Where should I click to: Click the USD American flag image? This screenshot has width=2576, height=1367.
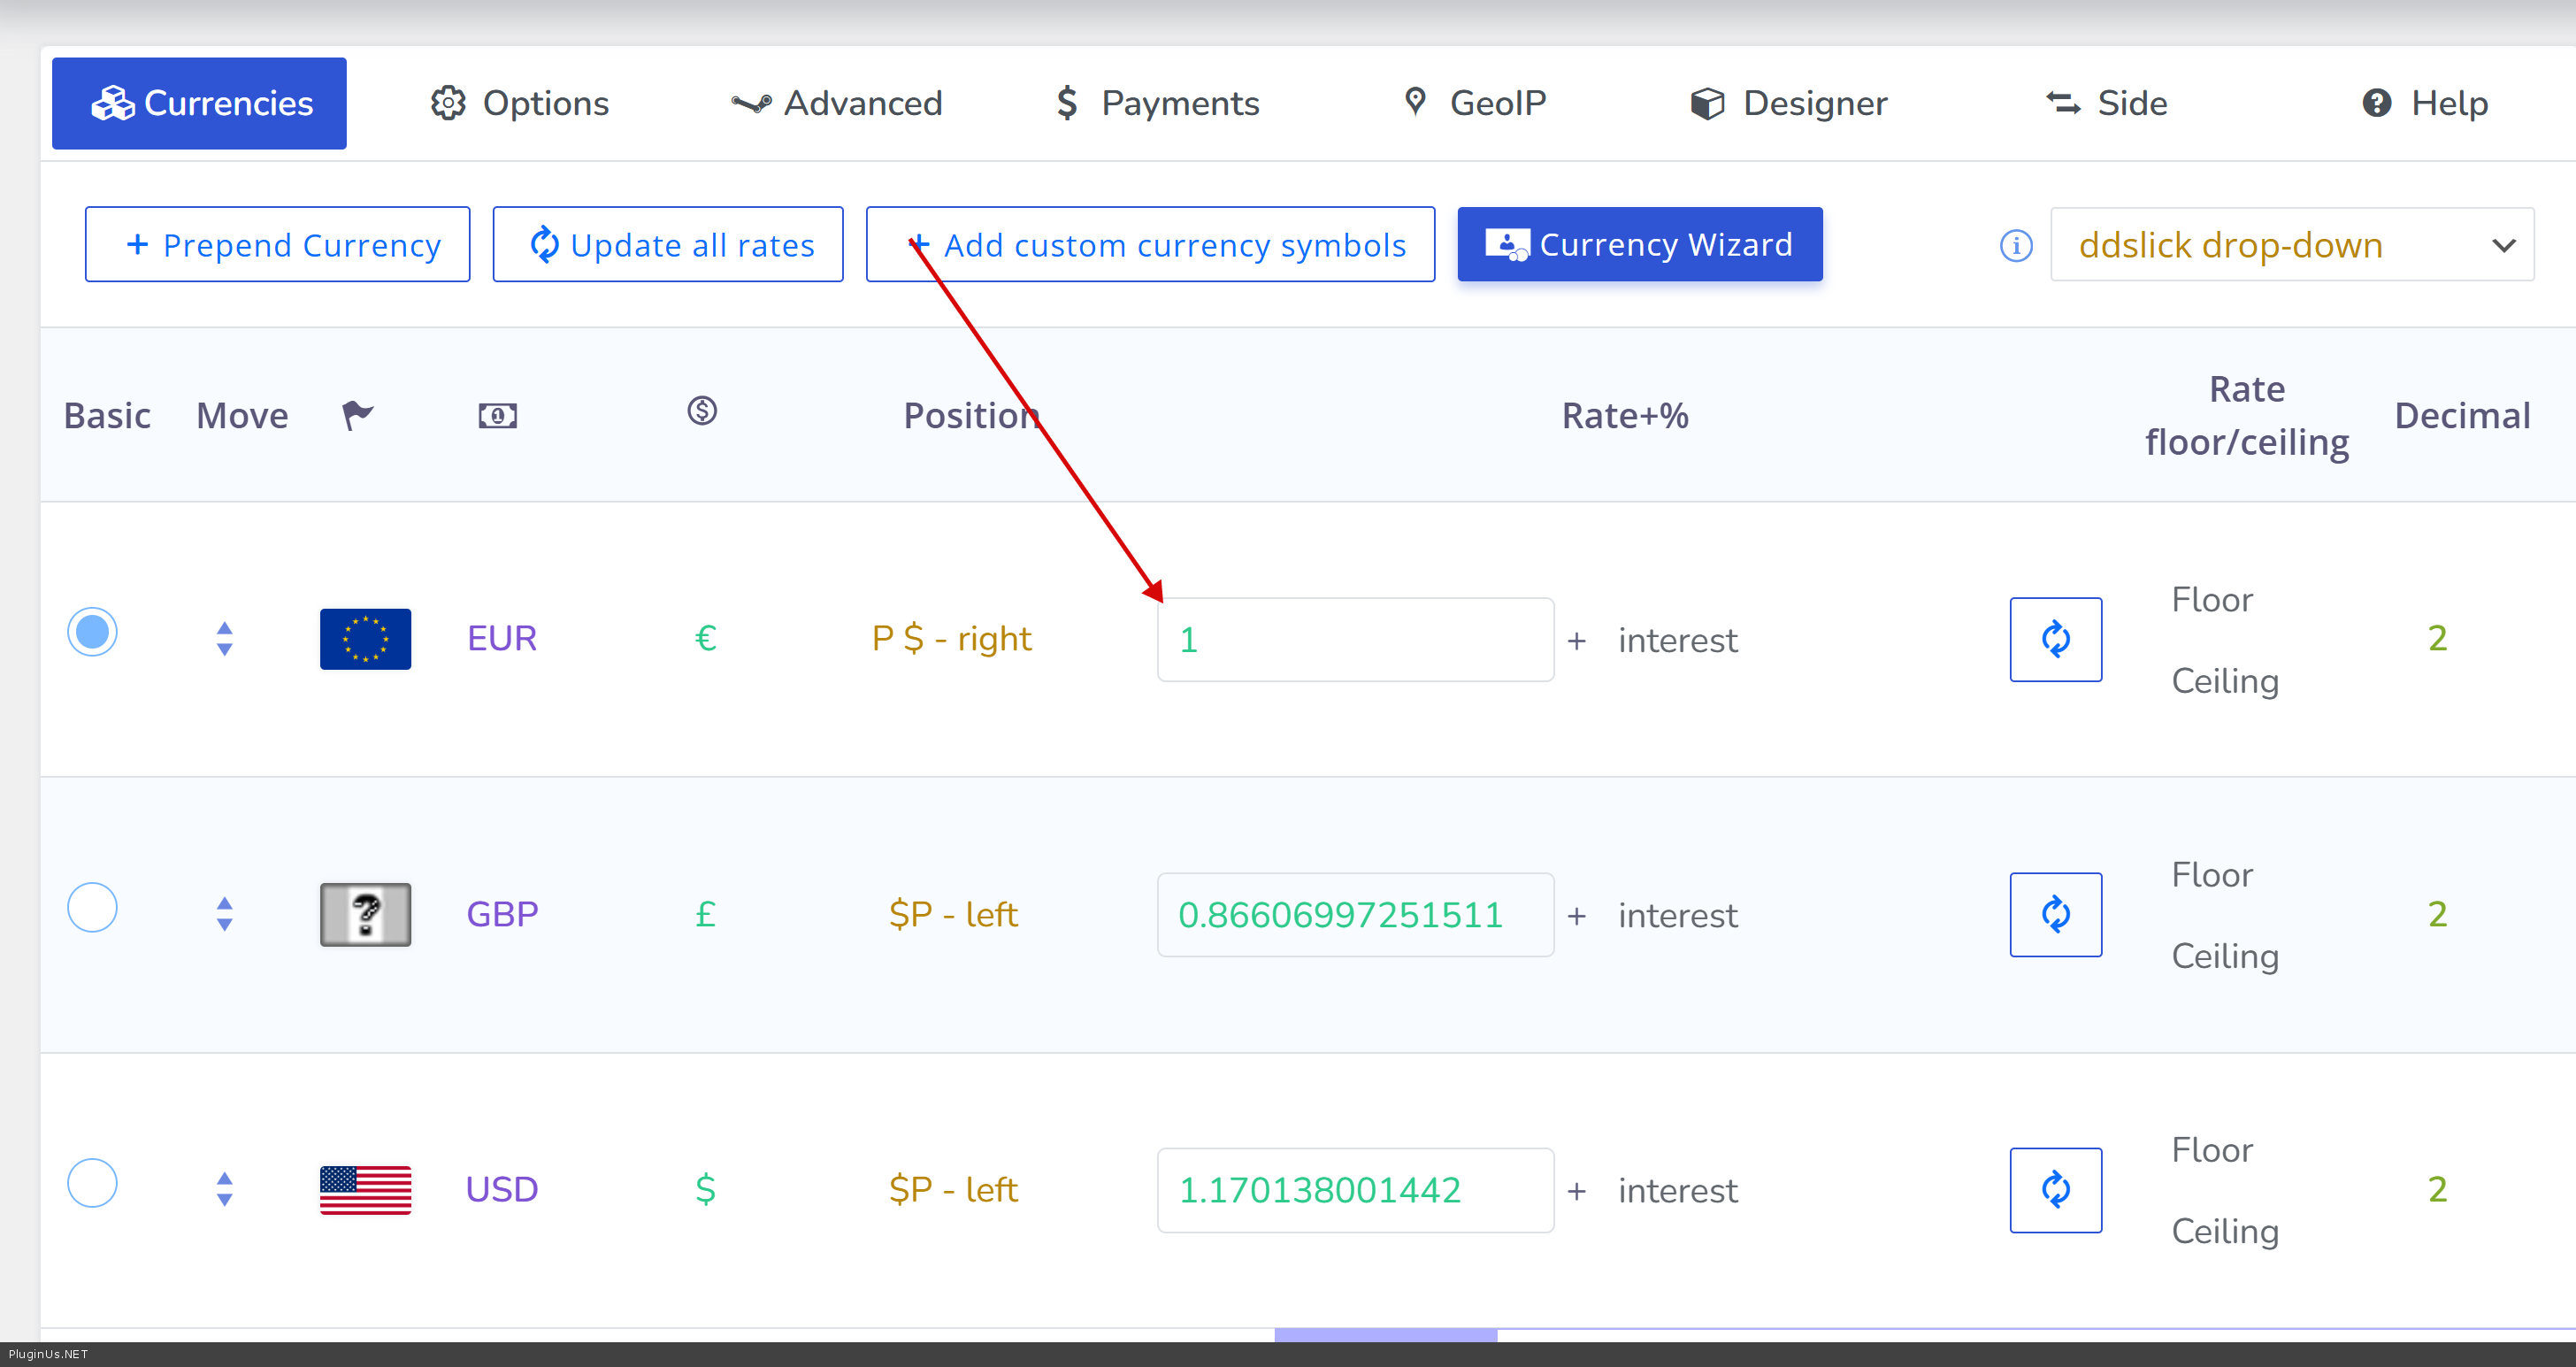point(365,1189)
